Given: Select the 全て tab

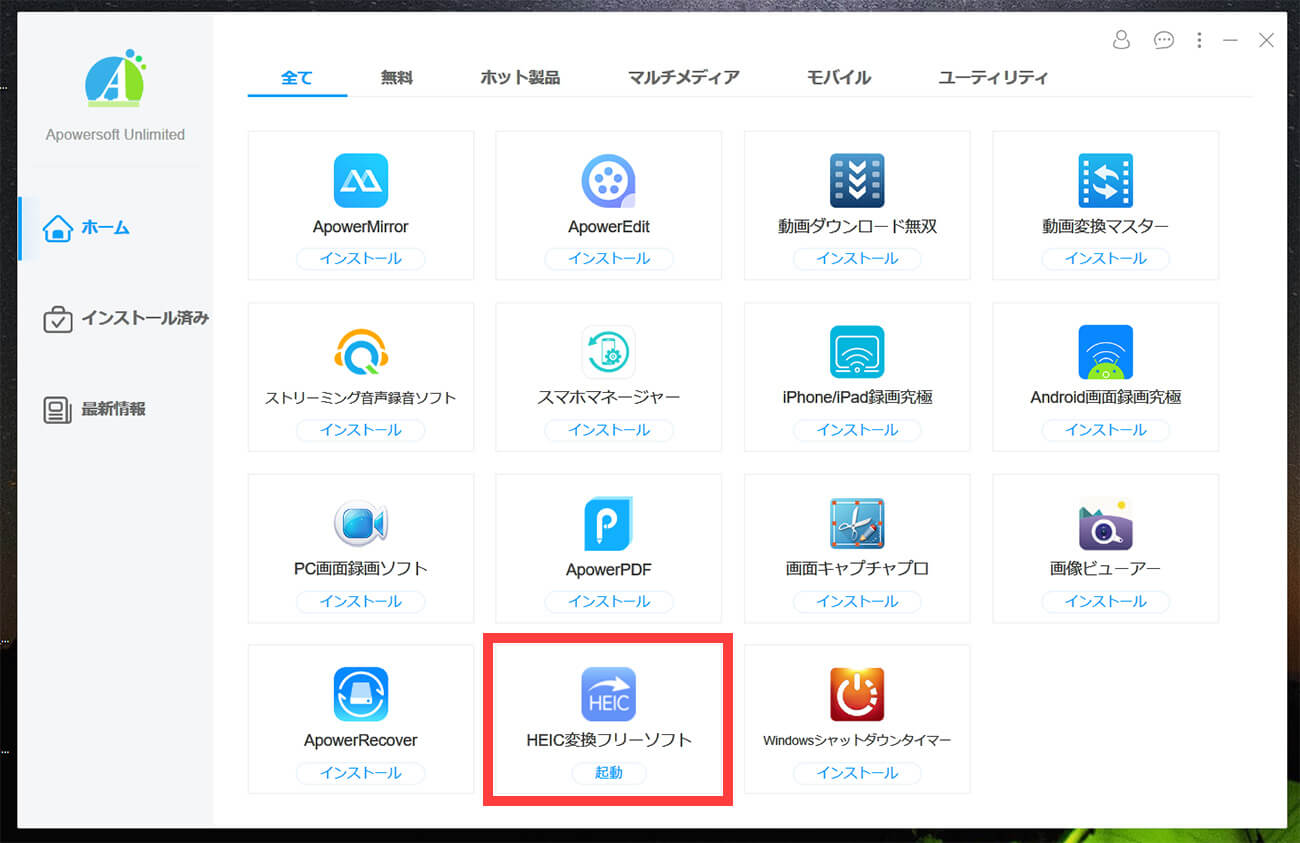Looking at the screenshot, I should 297,77.
